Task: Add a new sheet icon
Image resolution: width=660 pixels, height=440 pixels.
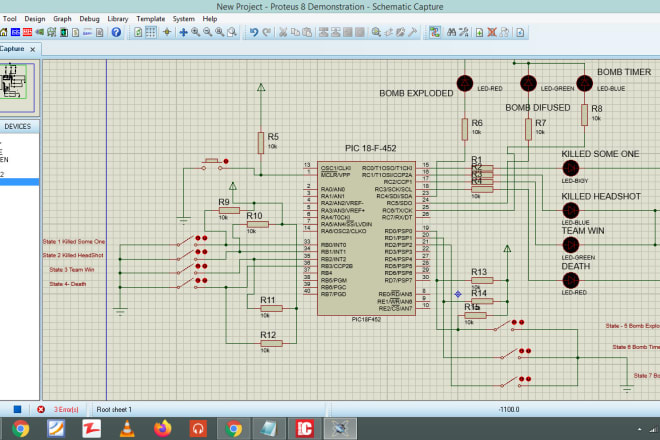Action: click(479, 32)
